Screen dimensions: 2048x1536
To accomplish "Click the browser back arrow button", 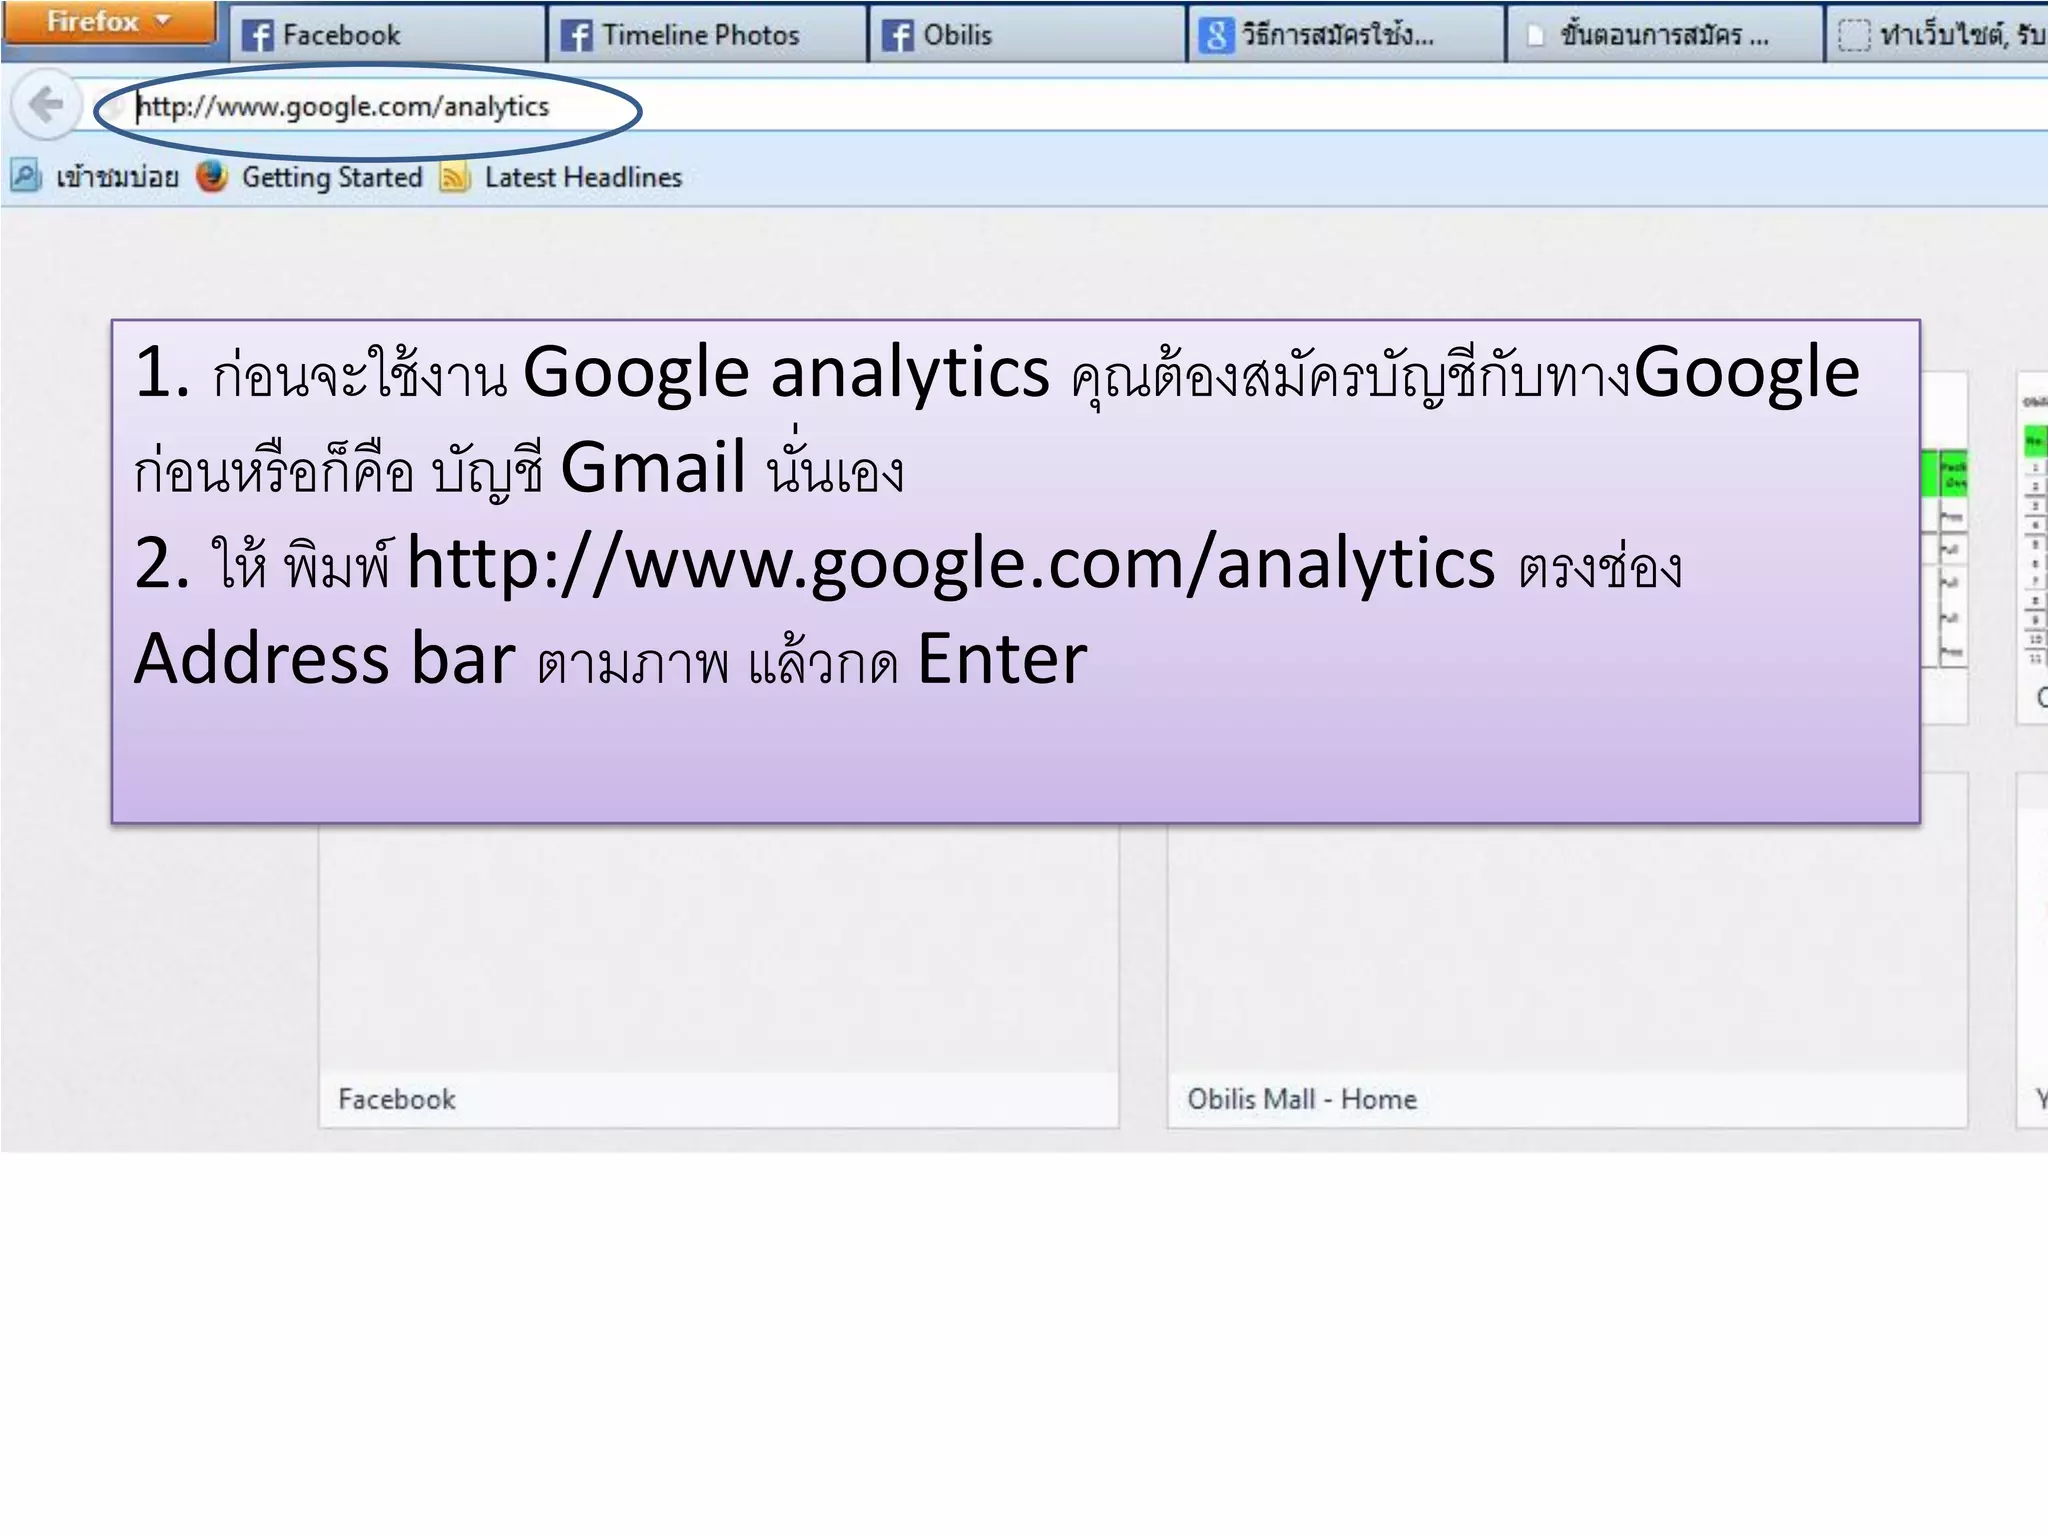I will click(x=46, y=105).
